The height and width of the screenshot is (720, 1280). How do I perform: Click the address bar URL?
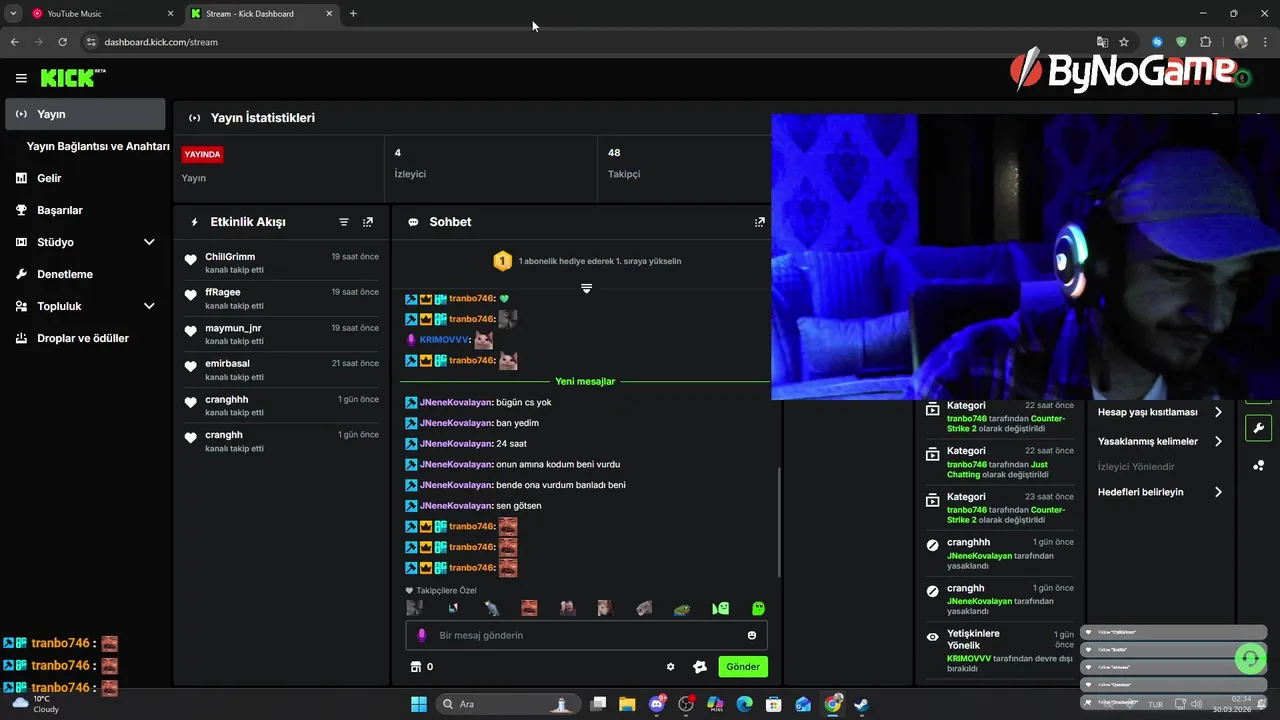(161, 42)
